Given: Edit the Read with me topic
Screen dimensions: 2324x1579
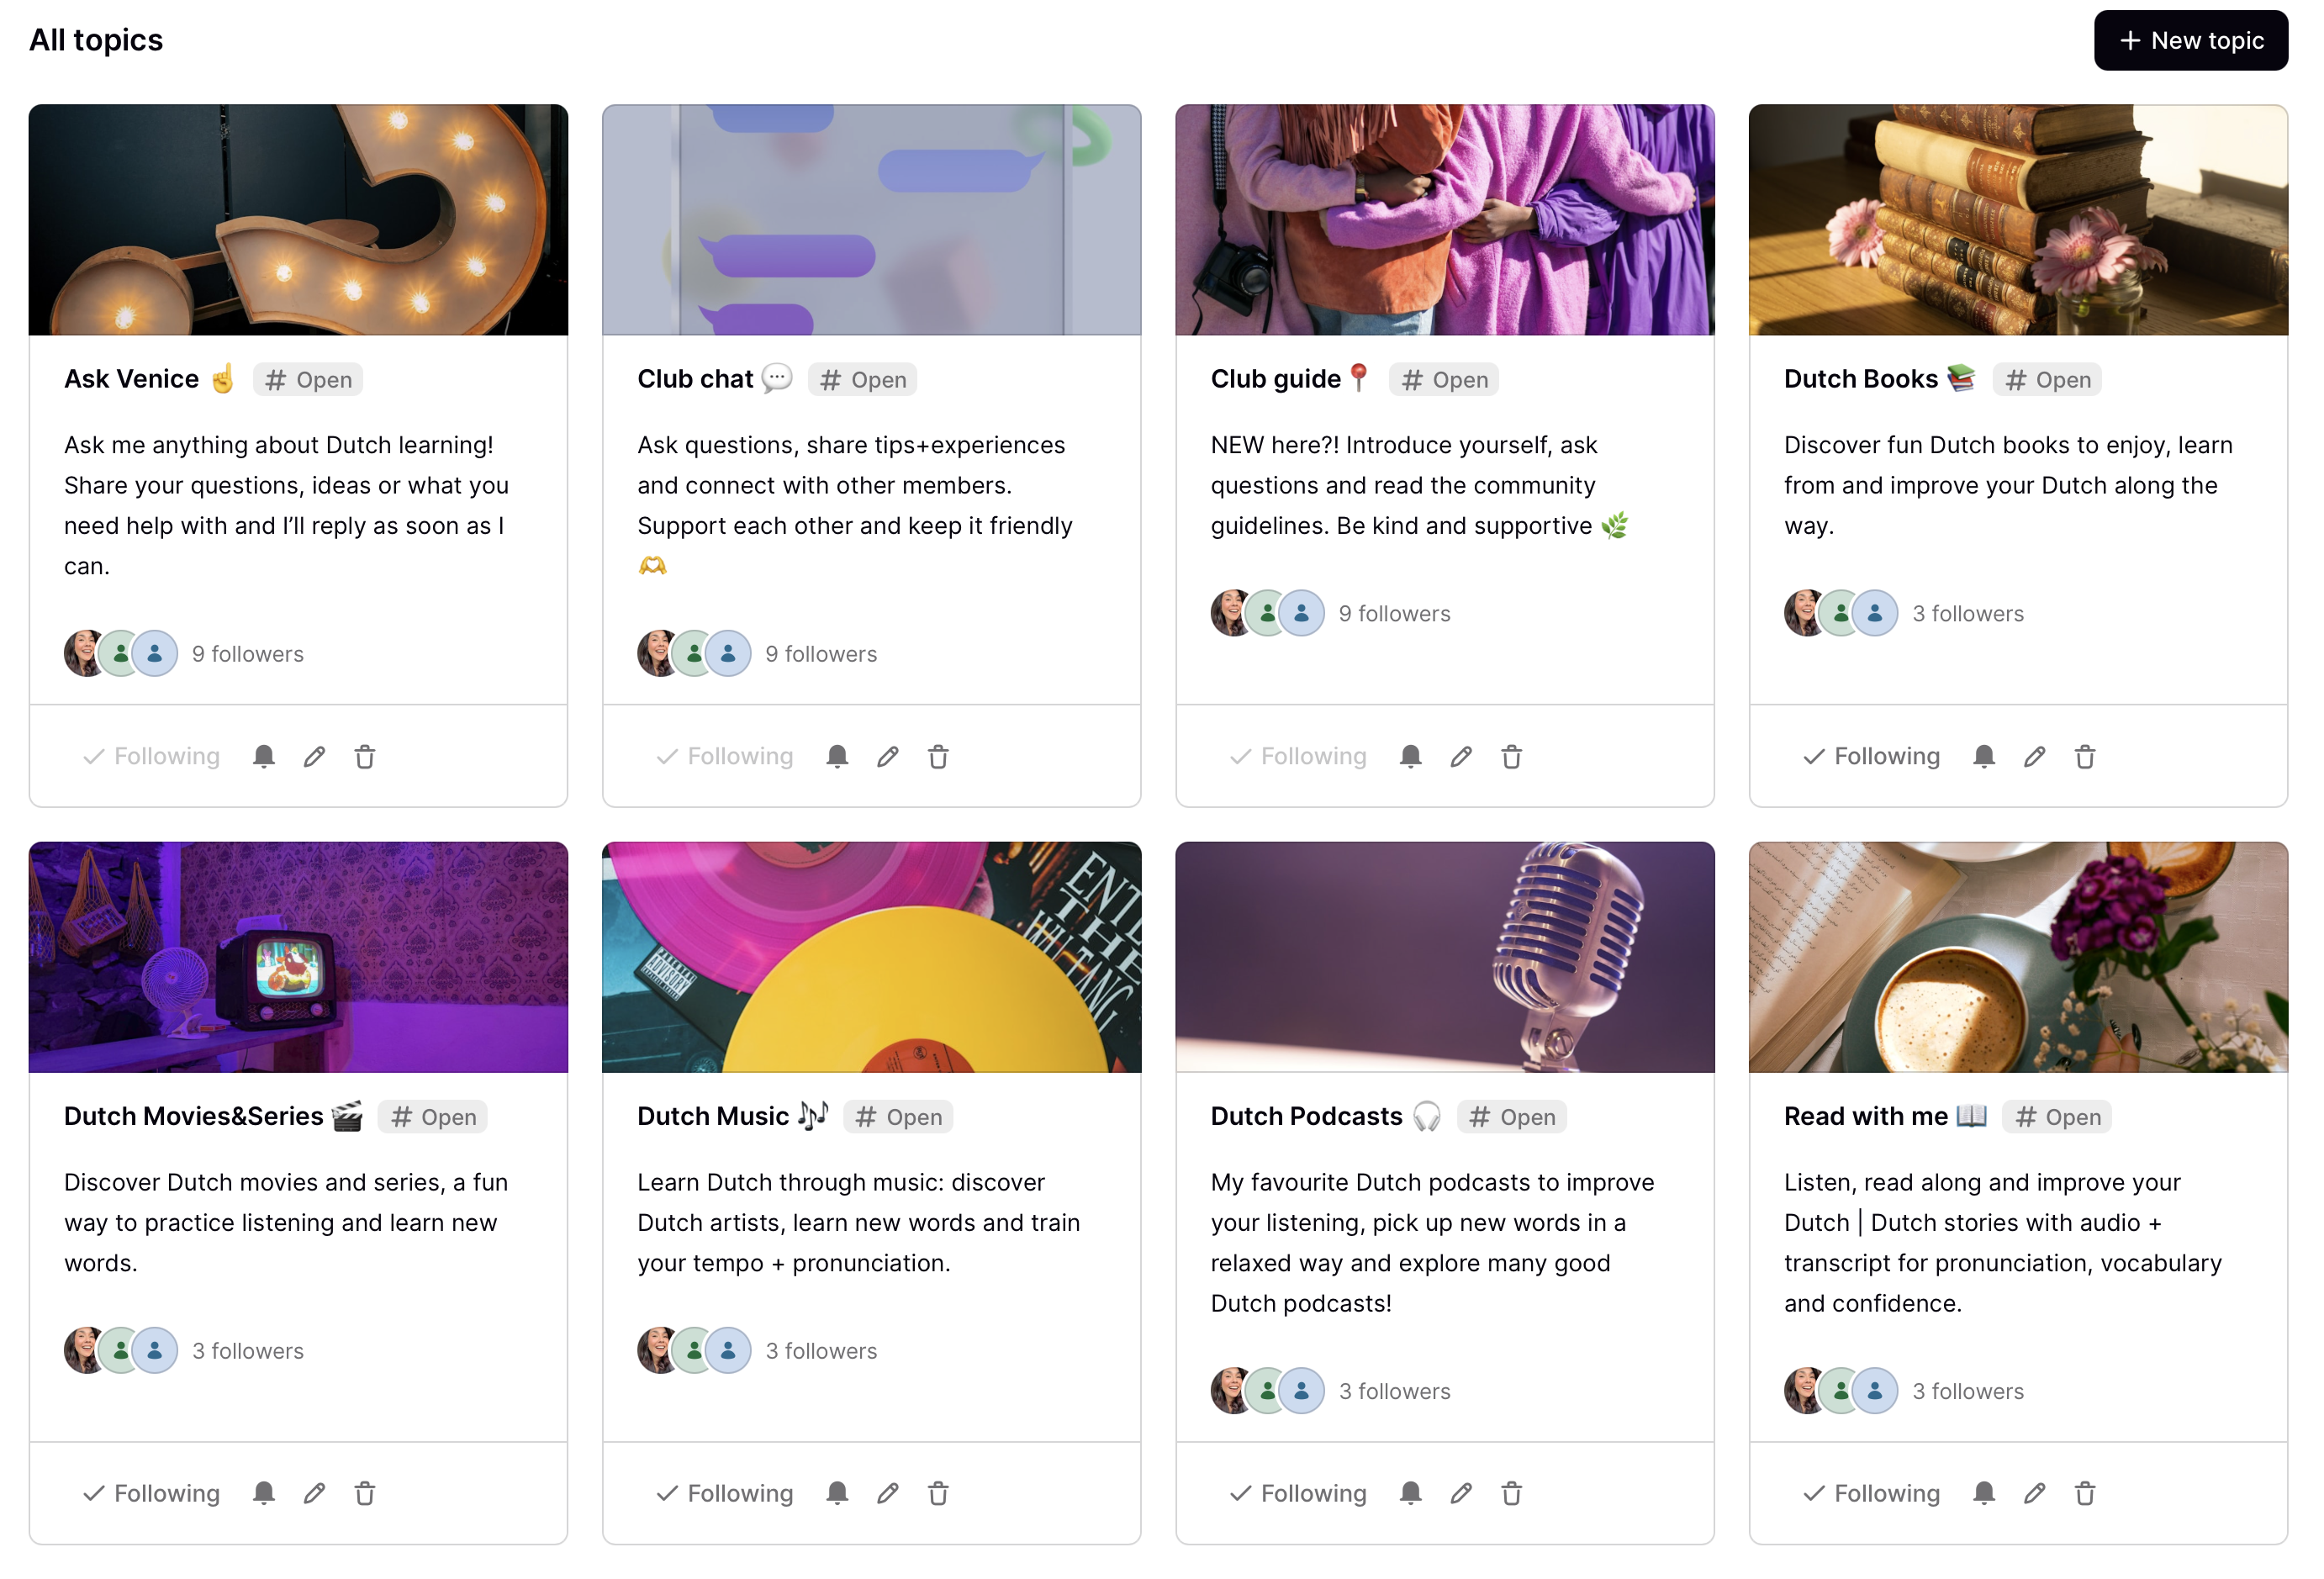Looking at the screenshot, I should [x=2034, y=1493].
